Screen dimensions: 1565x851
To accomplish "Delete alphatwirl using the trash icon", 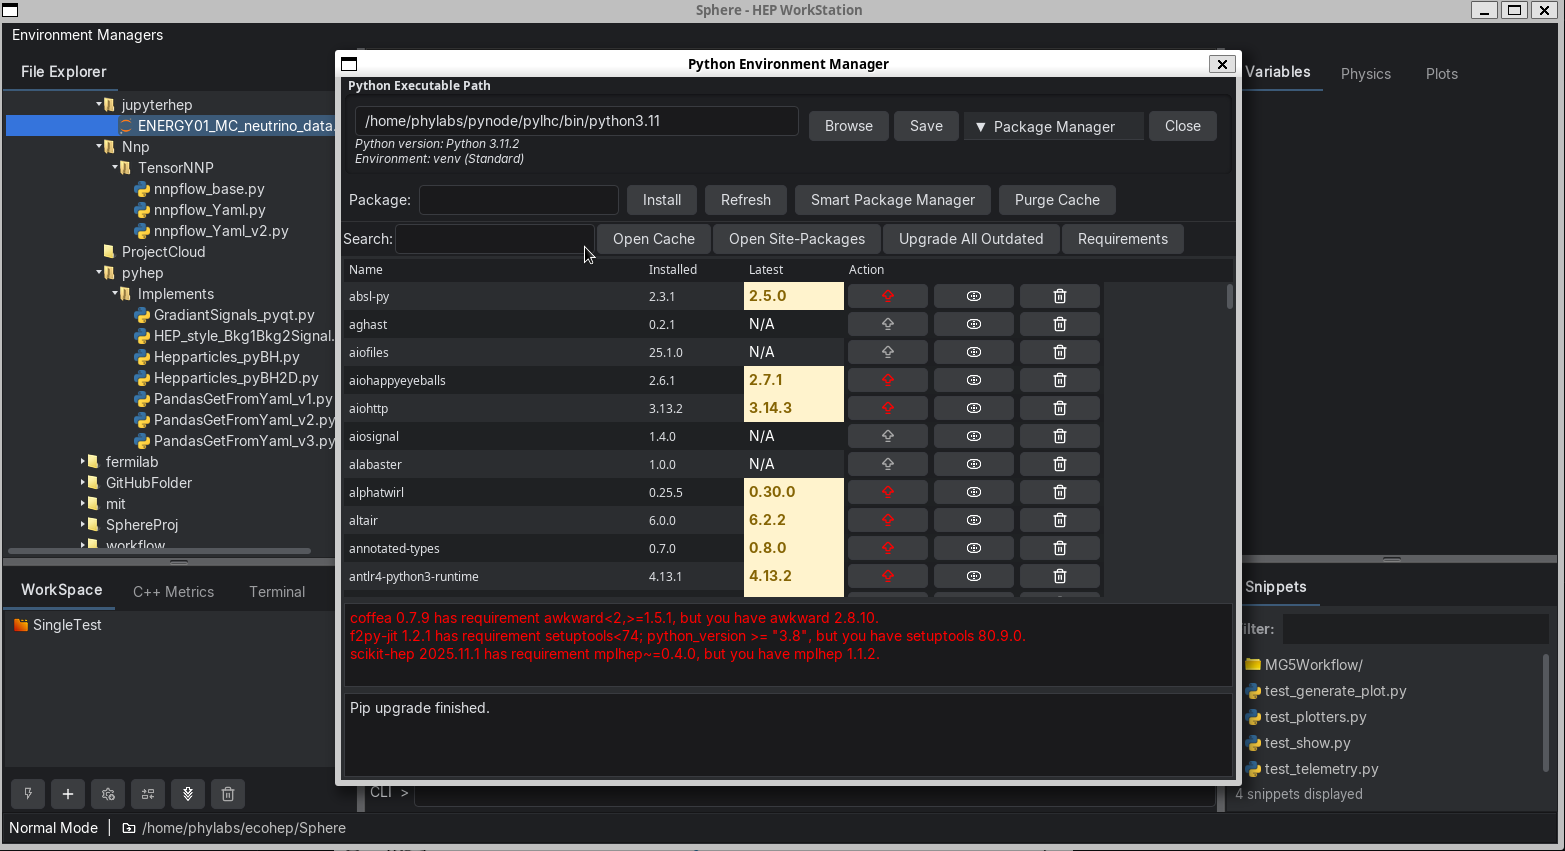I will 1060,492.
